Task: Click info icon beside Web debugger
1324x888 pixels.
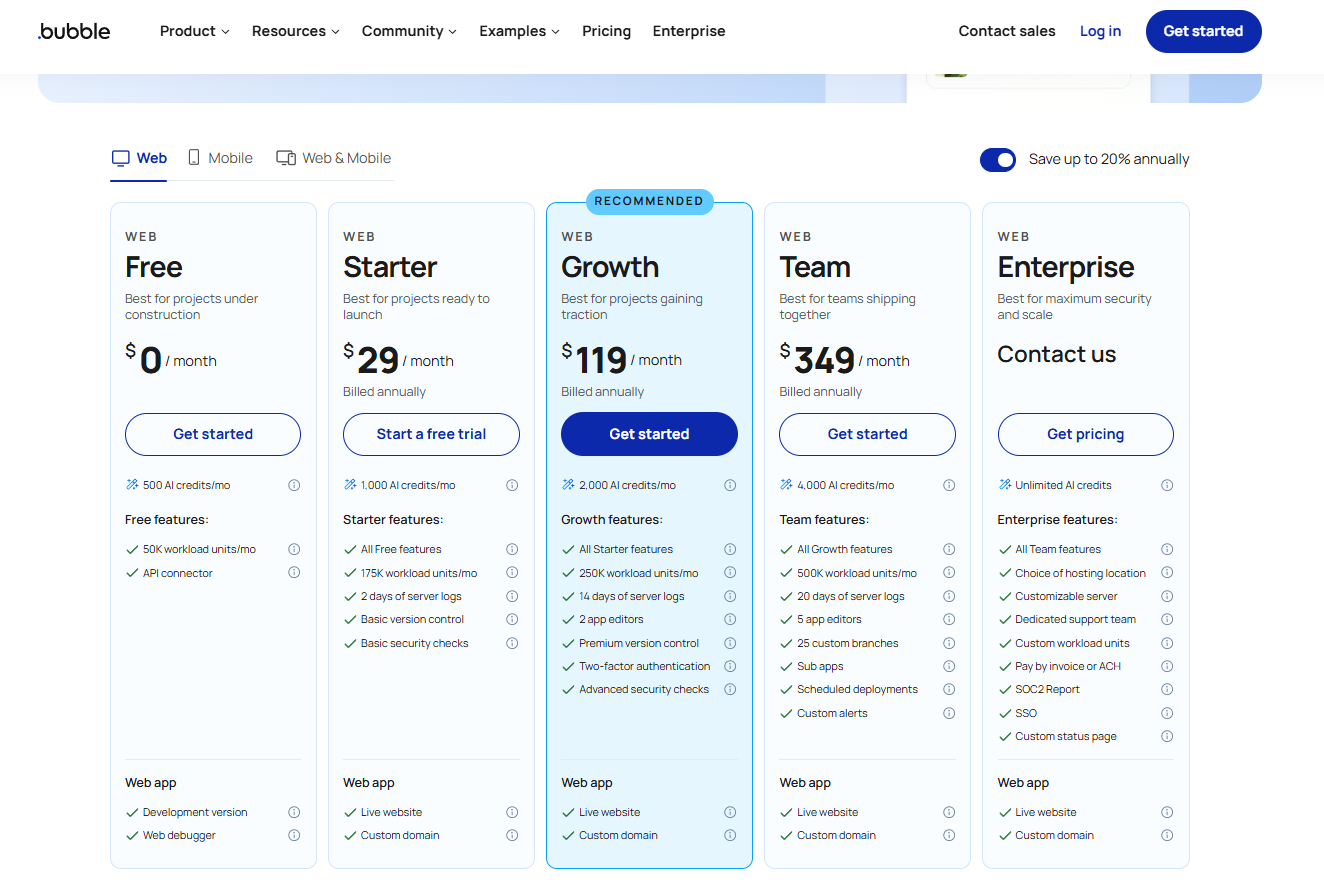Action: 294,835
